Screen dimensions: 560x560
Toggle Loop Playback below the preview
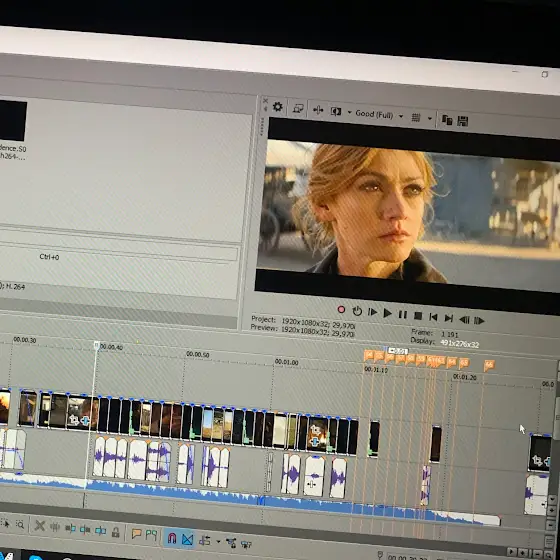click(x=357, y=311)
